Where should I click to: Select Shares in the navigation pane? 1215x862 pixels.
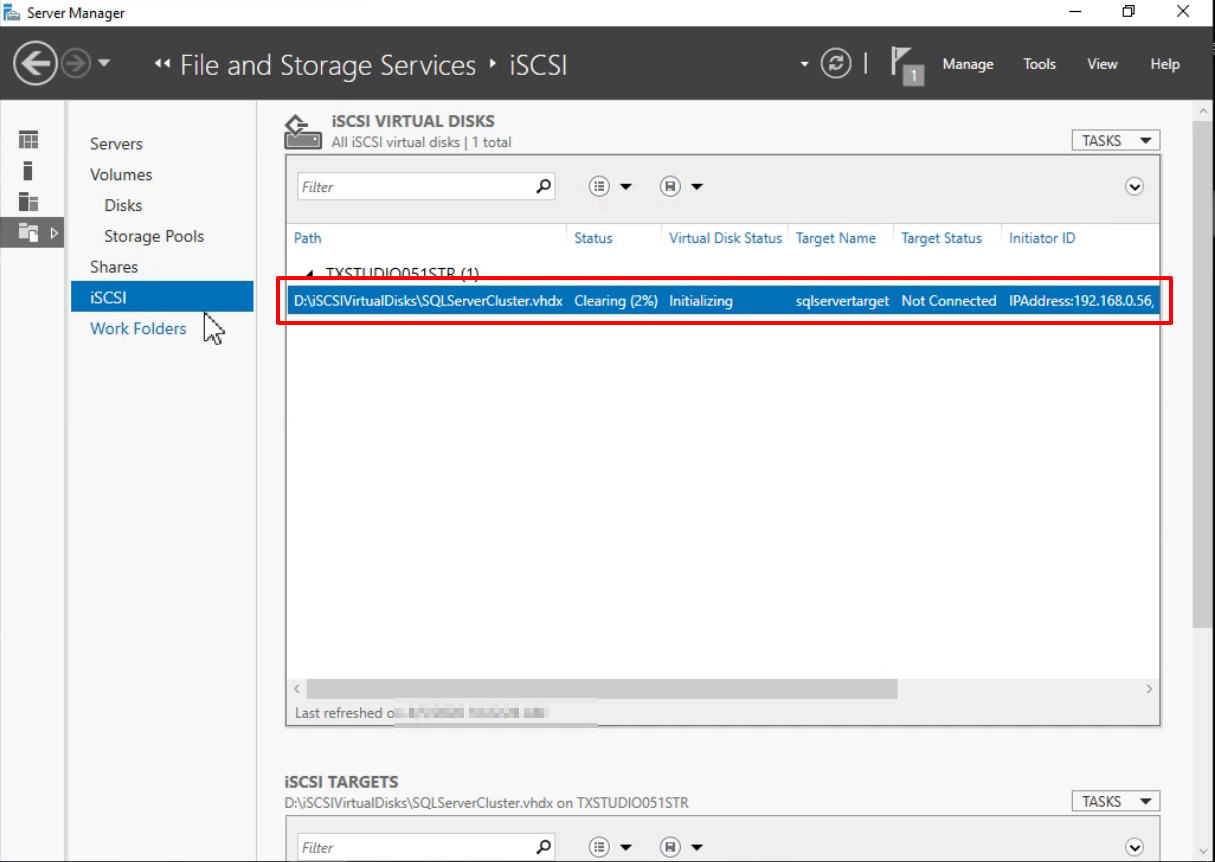point(114,267)
